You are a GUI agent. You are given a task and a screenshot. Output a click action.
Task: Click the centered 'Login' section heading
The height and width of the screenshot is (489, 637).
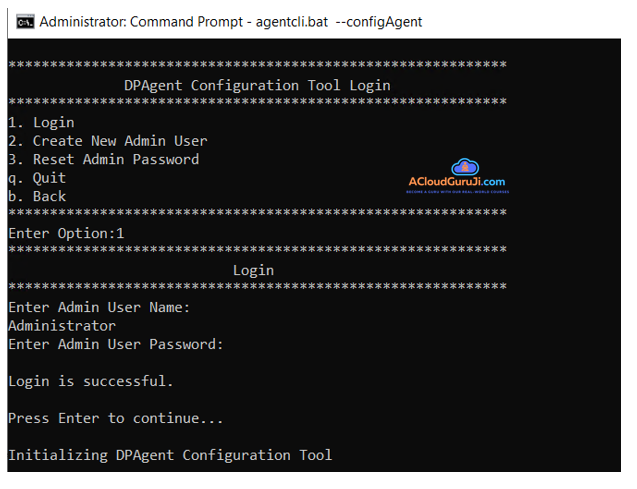click(x=253, y=270)
